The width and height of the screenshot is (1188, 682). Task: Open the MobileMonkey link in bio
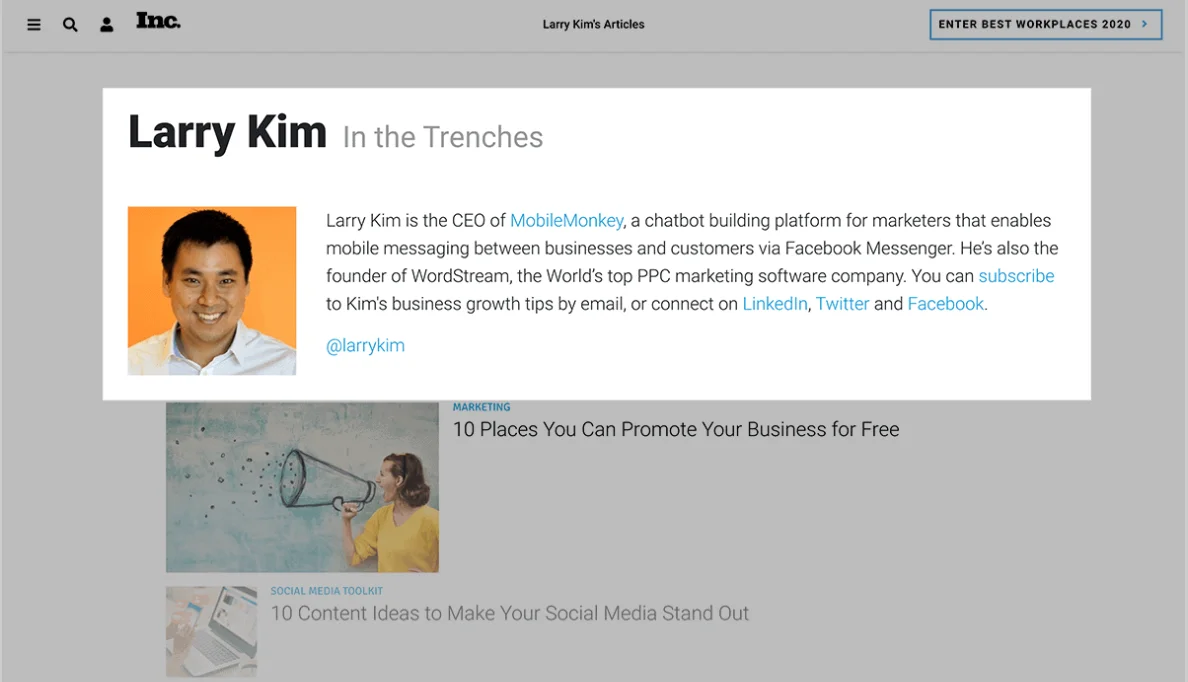pyautogui.click(x=566, y=221)
